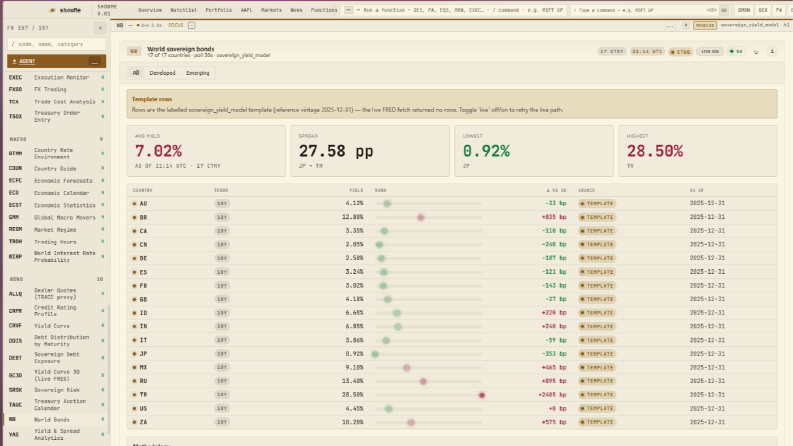This screenshot has height=446, width=793.
Task: Focus the code, name, category search field
Action: coord(57,44)
